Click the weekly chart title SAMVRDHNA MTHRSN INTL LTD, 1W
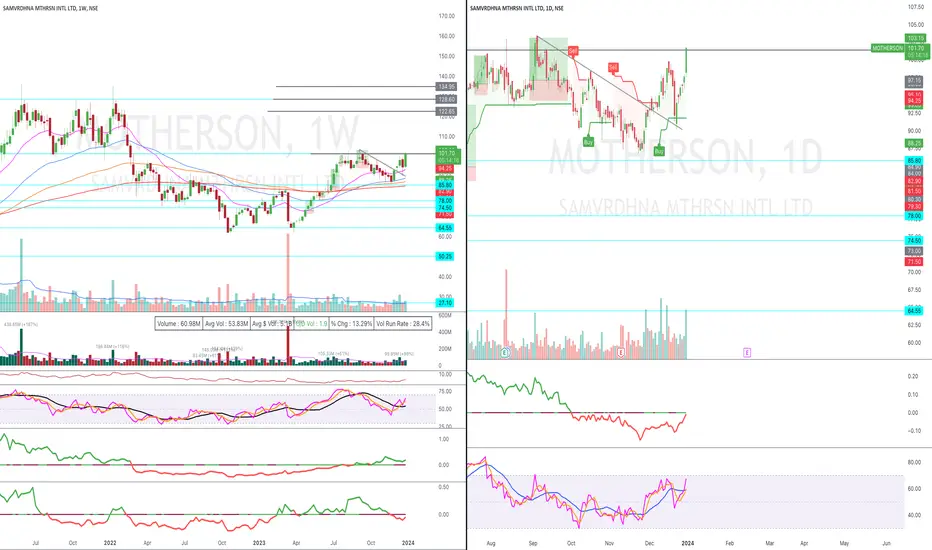The width and height of the screenshot is (932, 550). pyautogui.click(x=51, y=8)
